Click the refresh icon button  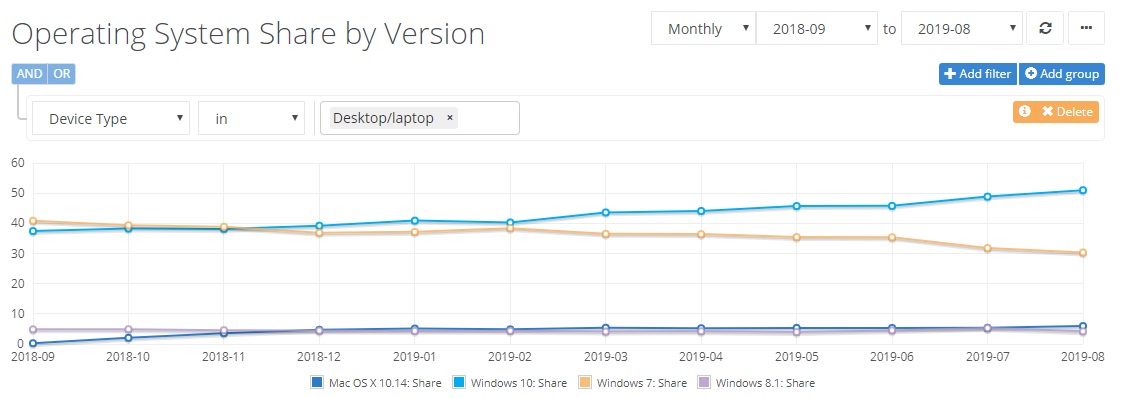coord(1046,29)
